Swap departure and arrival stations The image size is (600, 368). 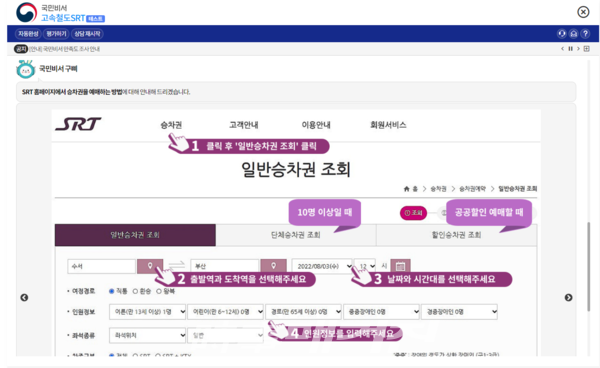(x=176, y=265)
